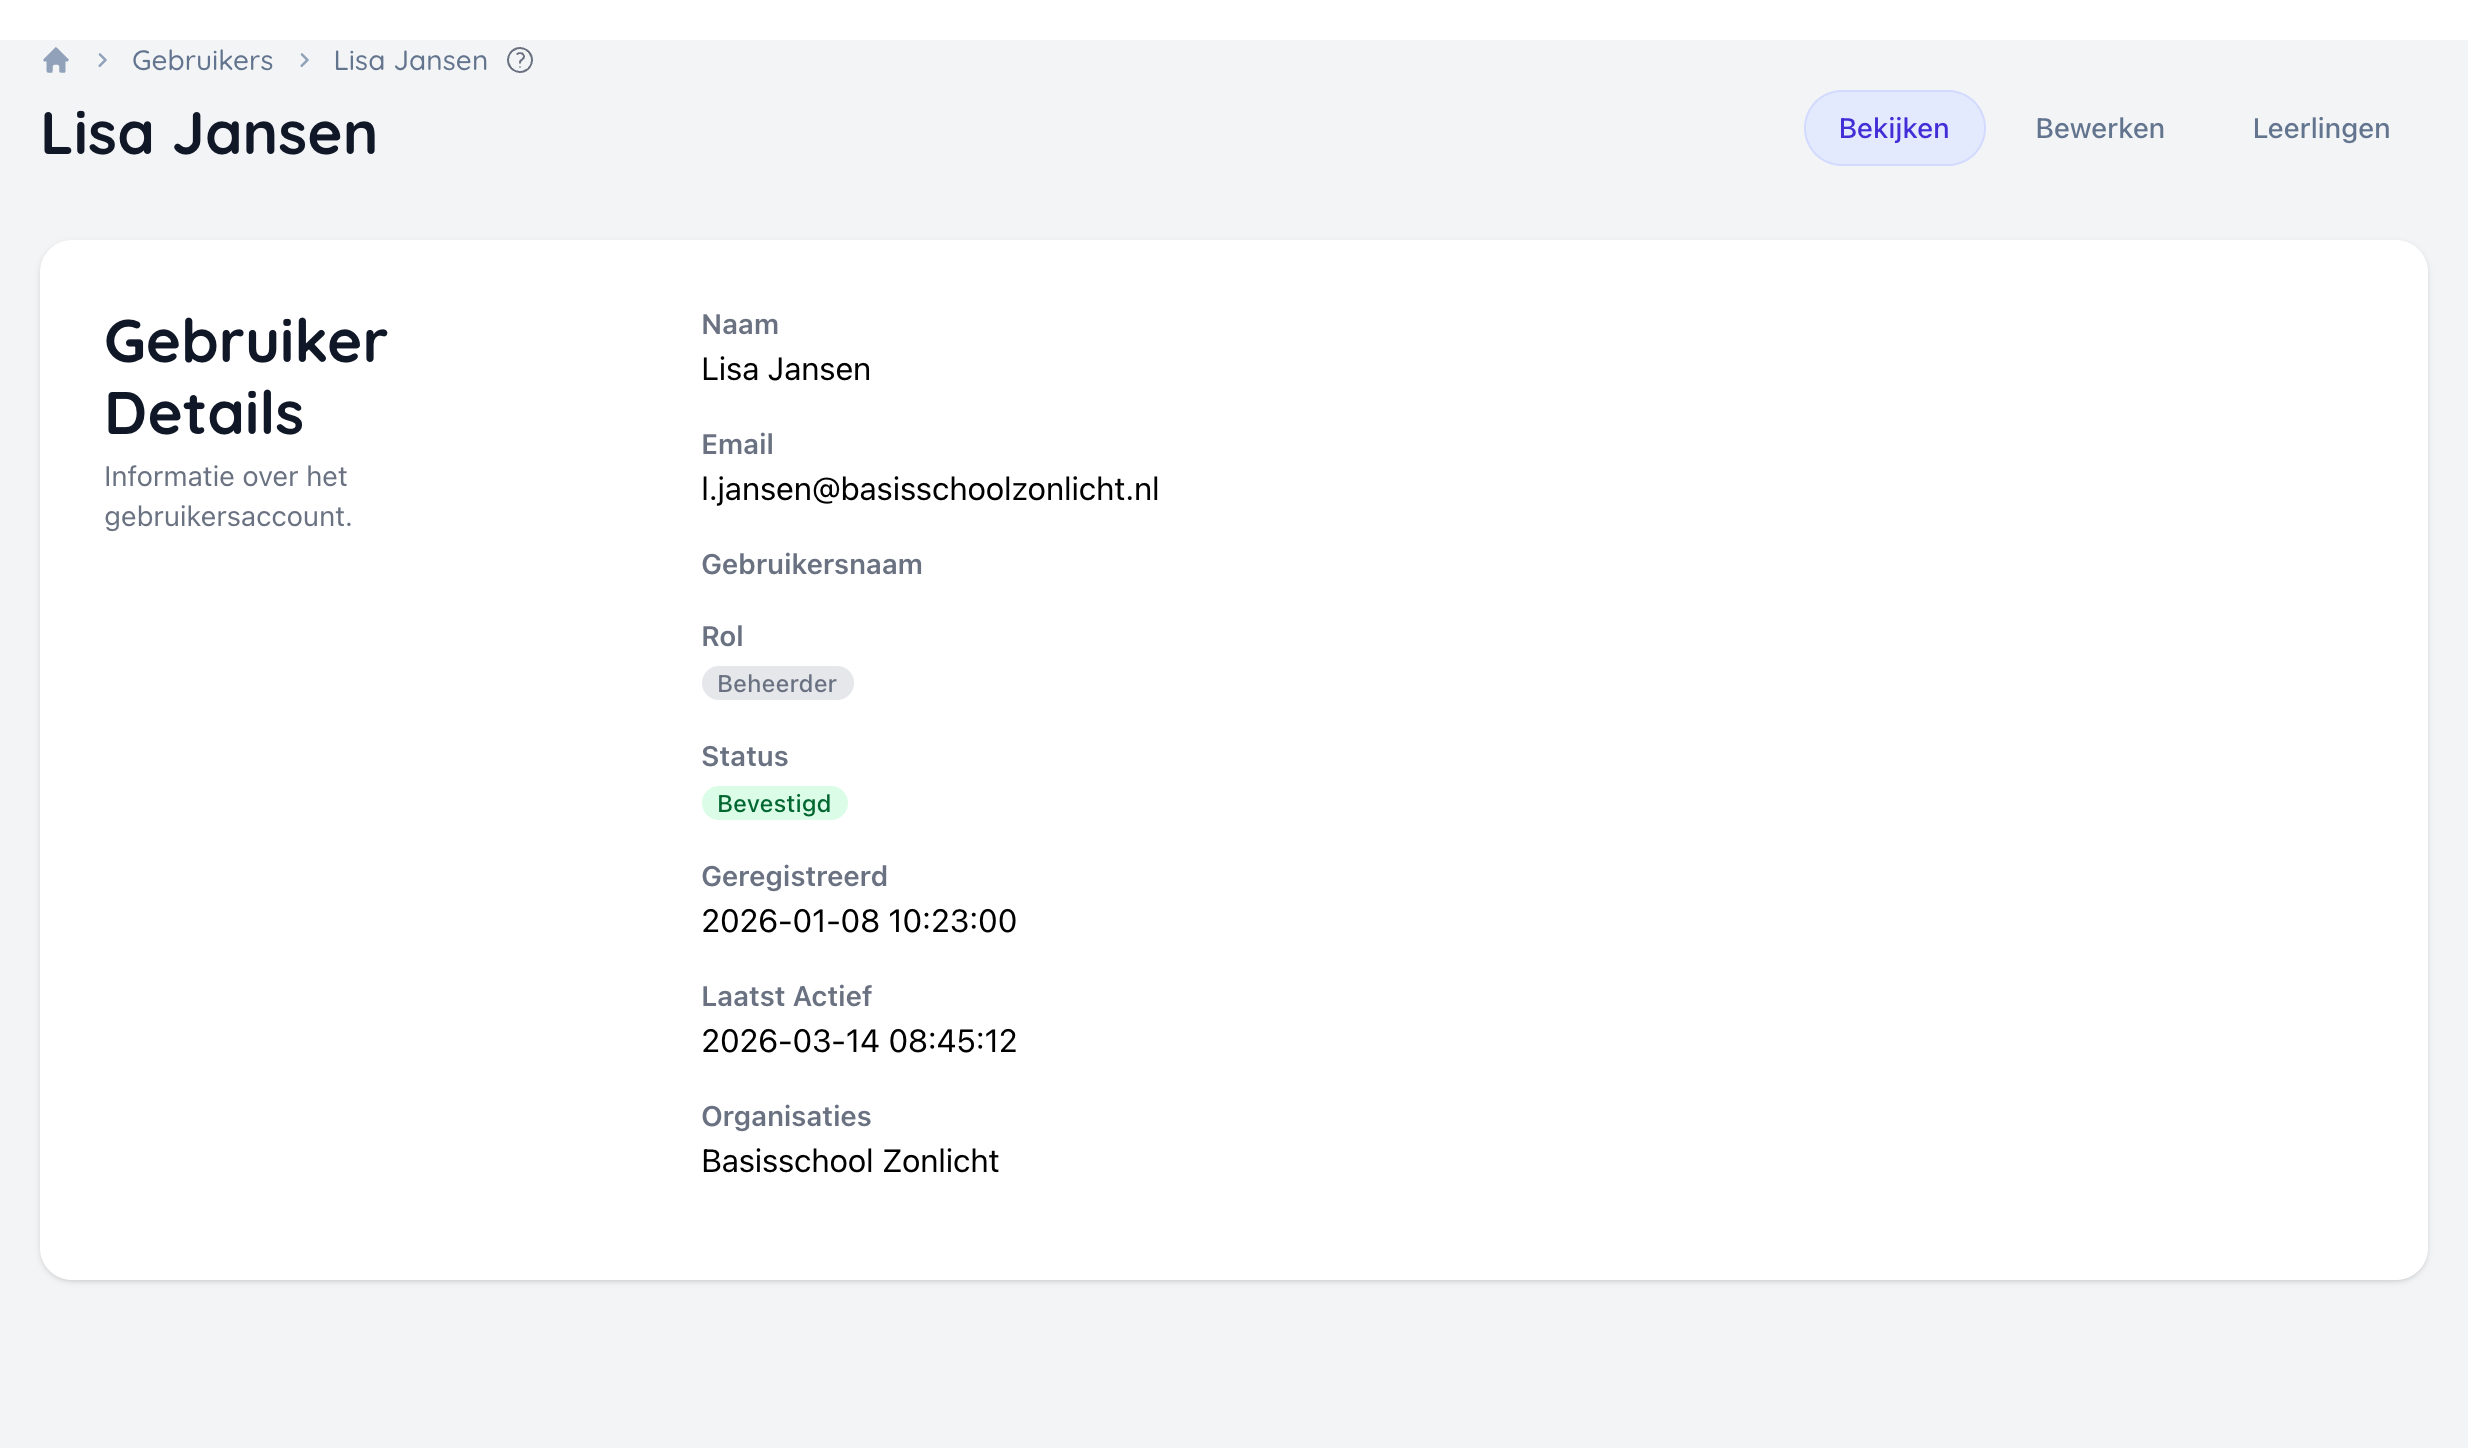Click the Beheerder role badge
The height and width of the screenshot is (1448, 2468).
coord(777,683)
